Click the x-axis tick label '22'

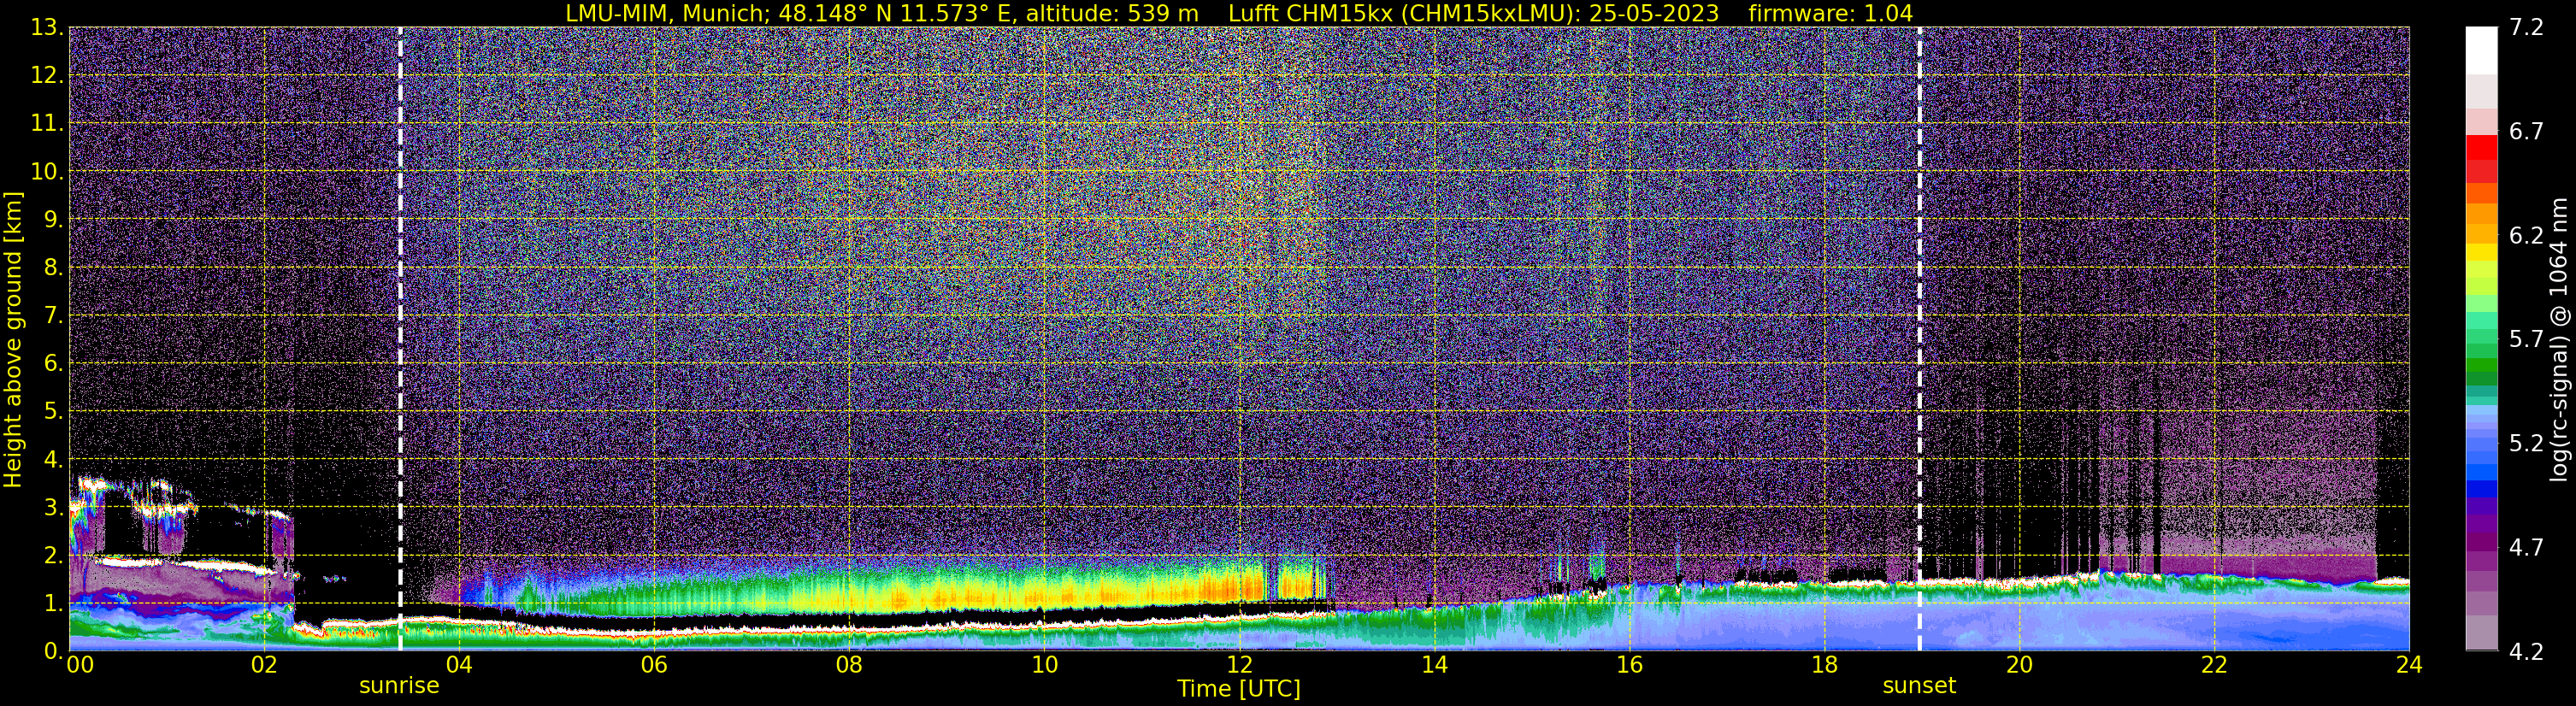tap(2214, 665)
